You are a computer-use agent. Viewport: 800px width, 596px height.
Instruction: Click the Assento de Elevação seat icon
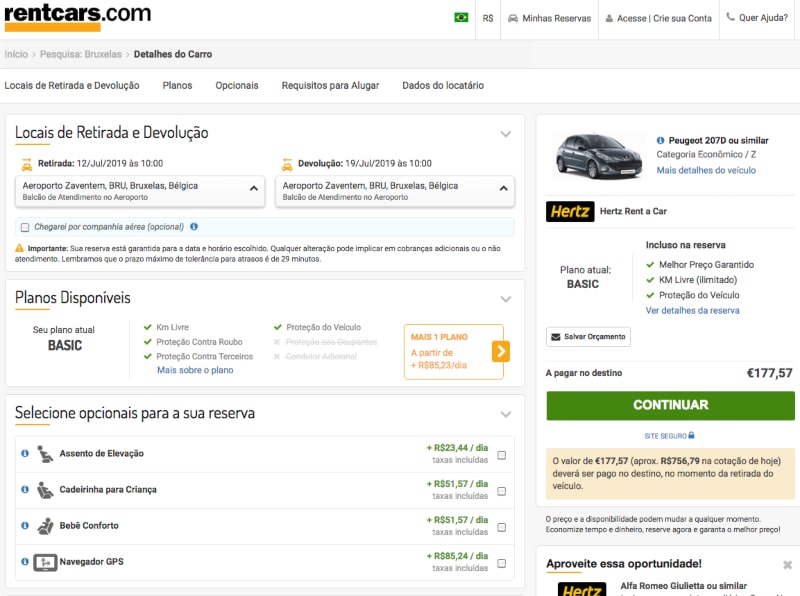point(45,454)
